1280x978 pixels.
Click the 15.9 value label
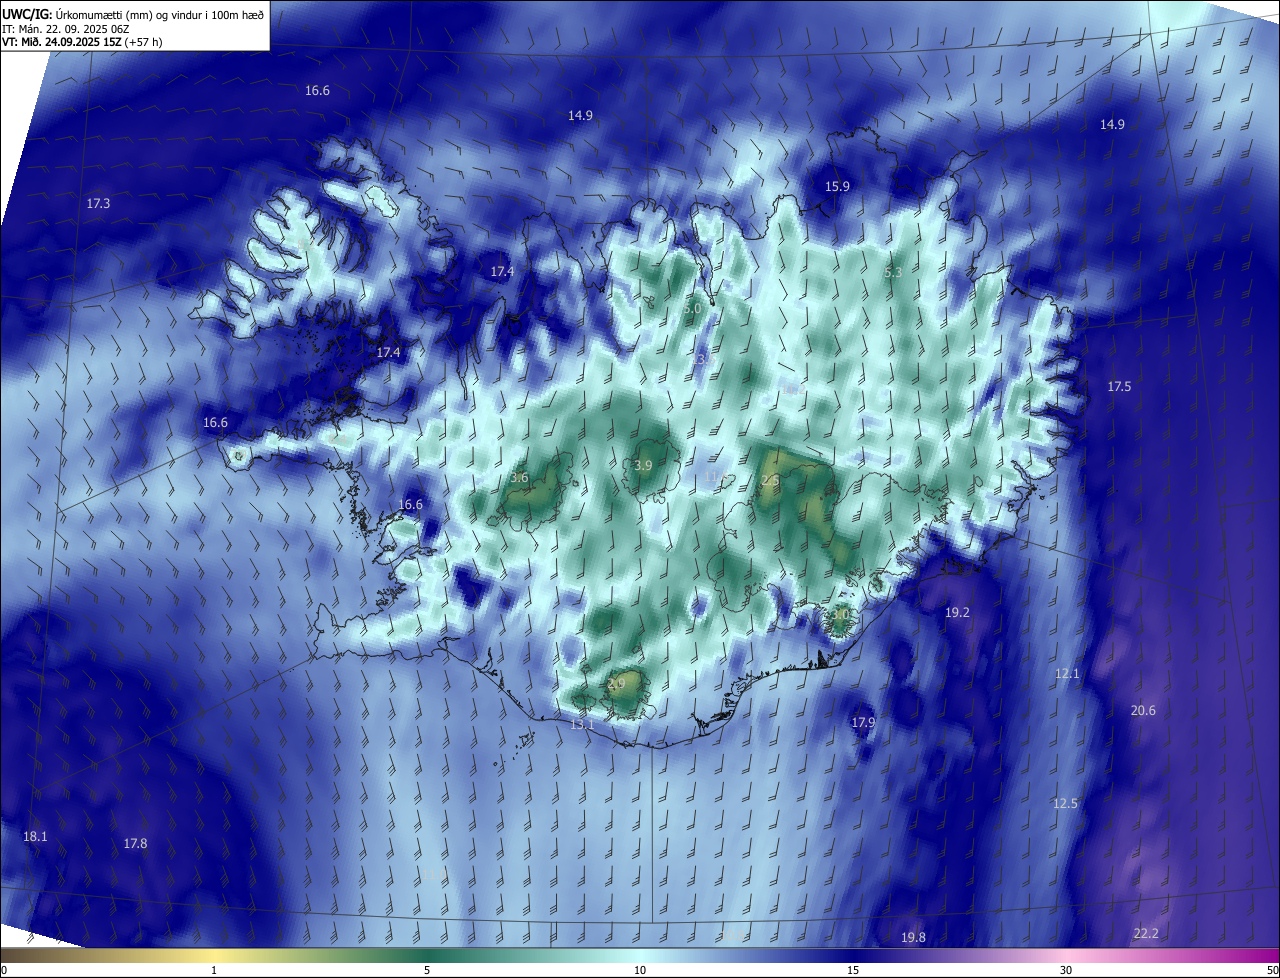pos(837,187)
